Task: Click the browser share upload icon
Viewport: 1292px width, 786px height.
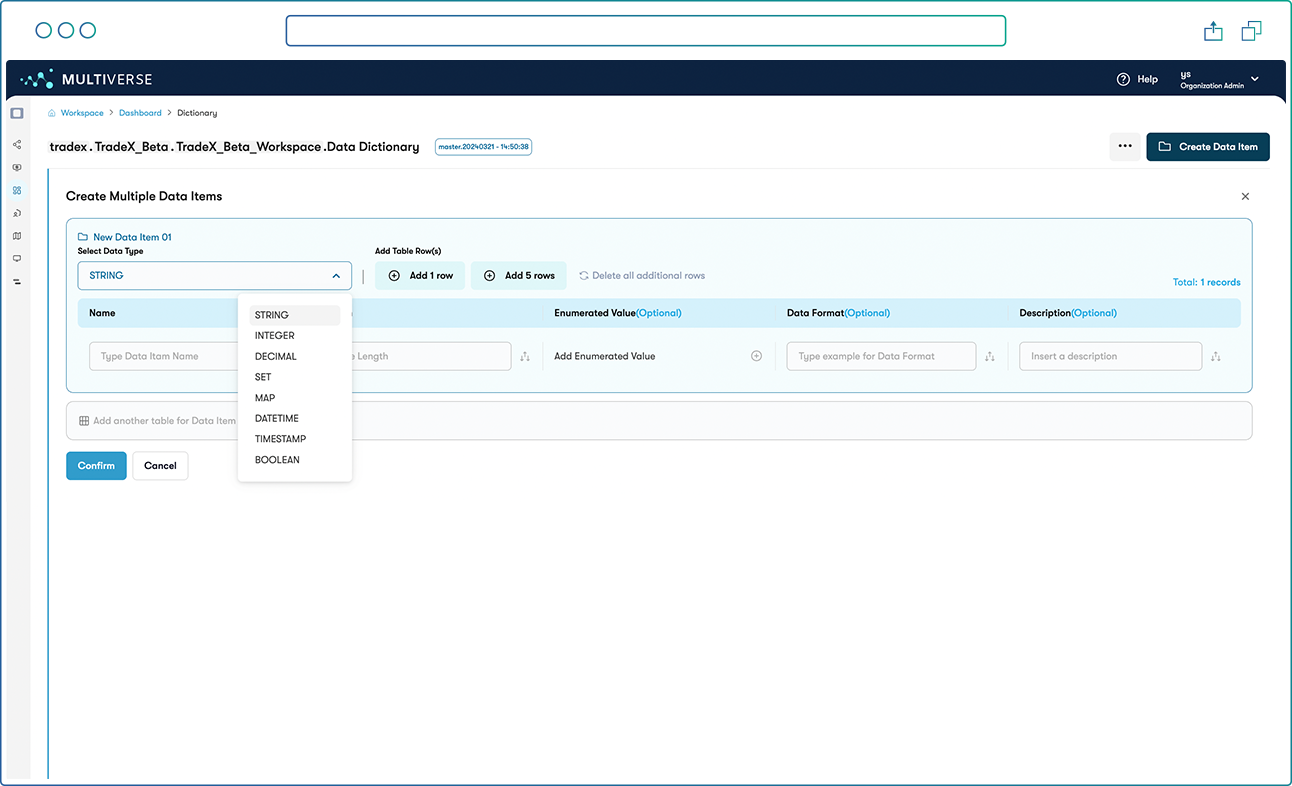Action: pyautogui.click(x=1213, y=31)
